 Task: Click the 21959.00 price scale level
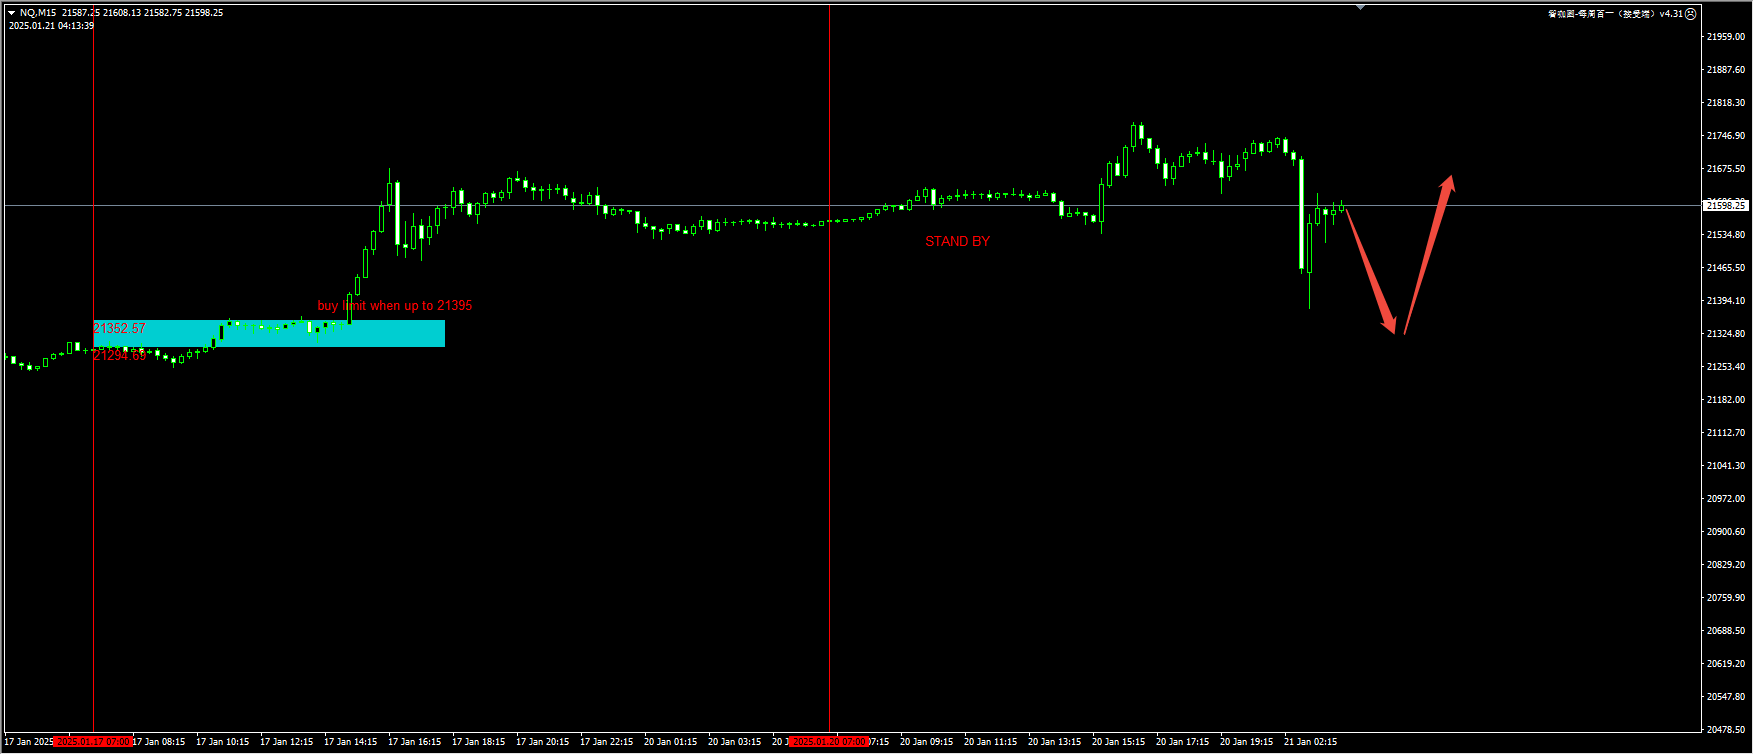1726,37
